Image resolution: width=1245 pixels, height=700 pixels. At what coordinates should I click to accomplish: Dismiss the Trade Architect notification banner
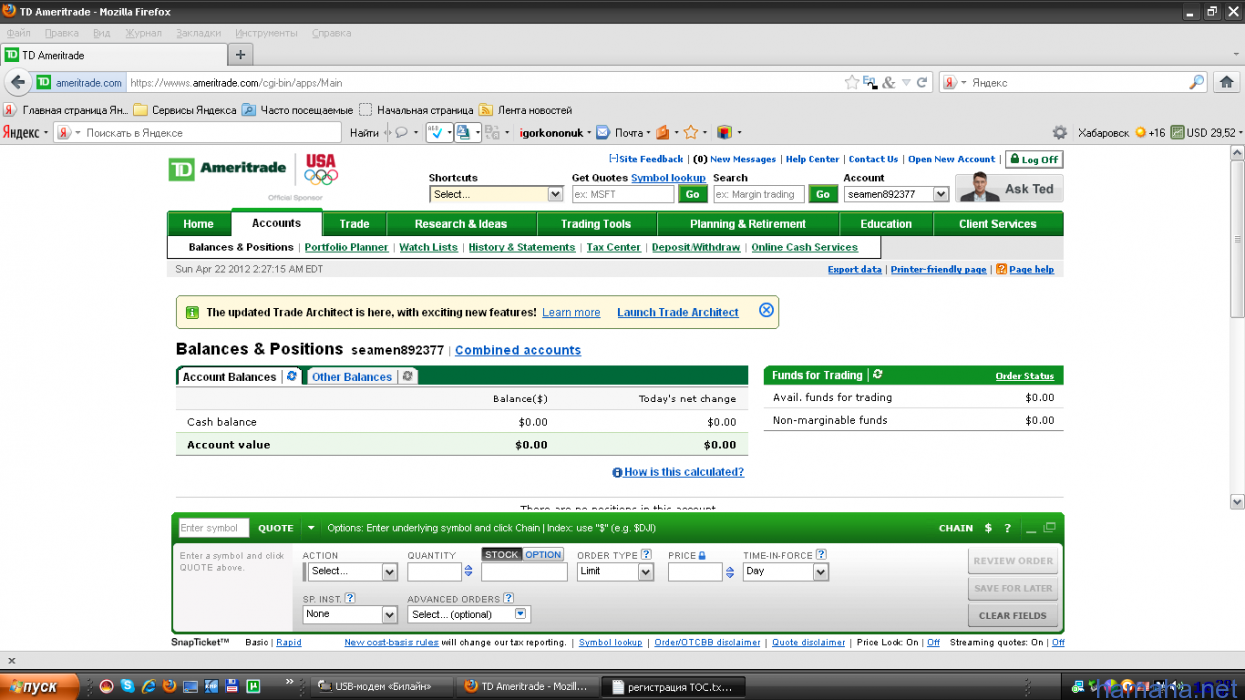766,310
